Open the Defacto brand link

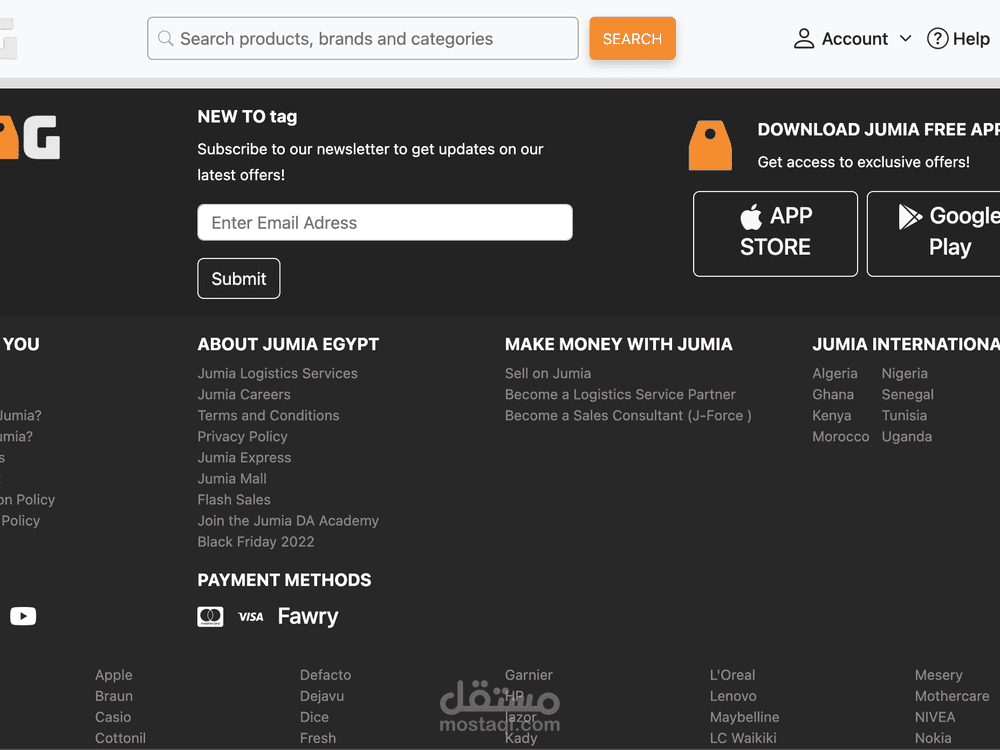[325, 675]
